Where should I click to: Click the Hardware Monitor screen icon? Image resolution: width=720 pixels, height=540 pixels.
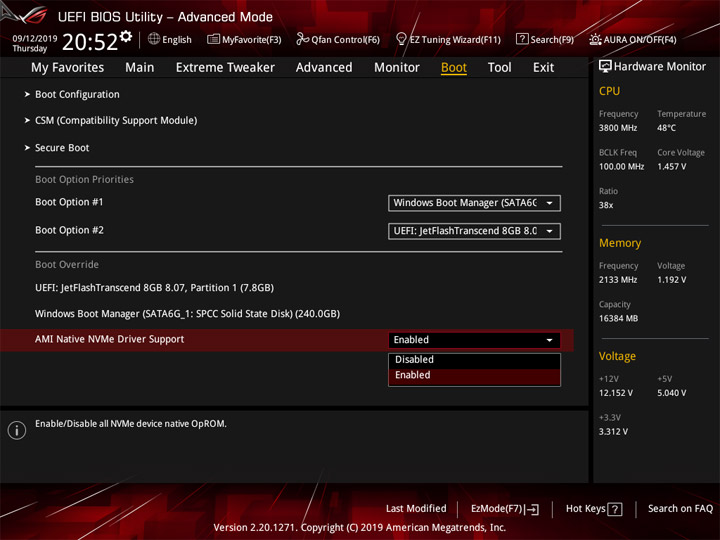point(605,67)
